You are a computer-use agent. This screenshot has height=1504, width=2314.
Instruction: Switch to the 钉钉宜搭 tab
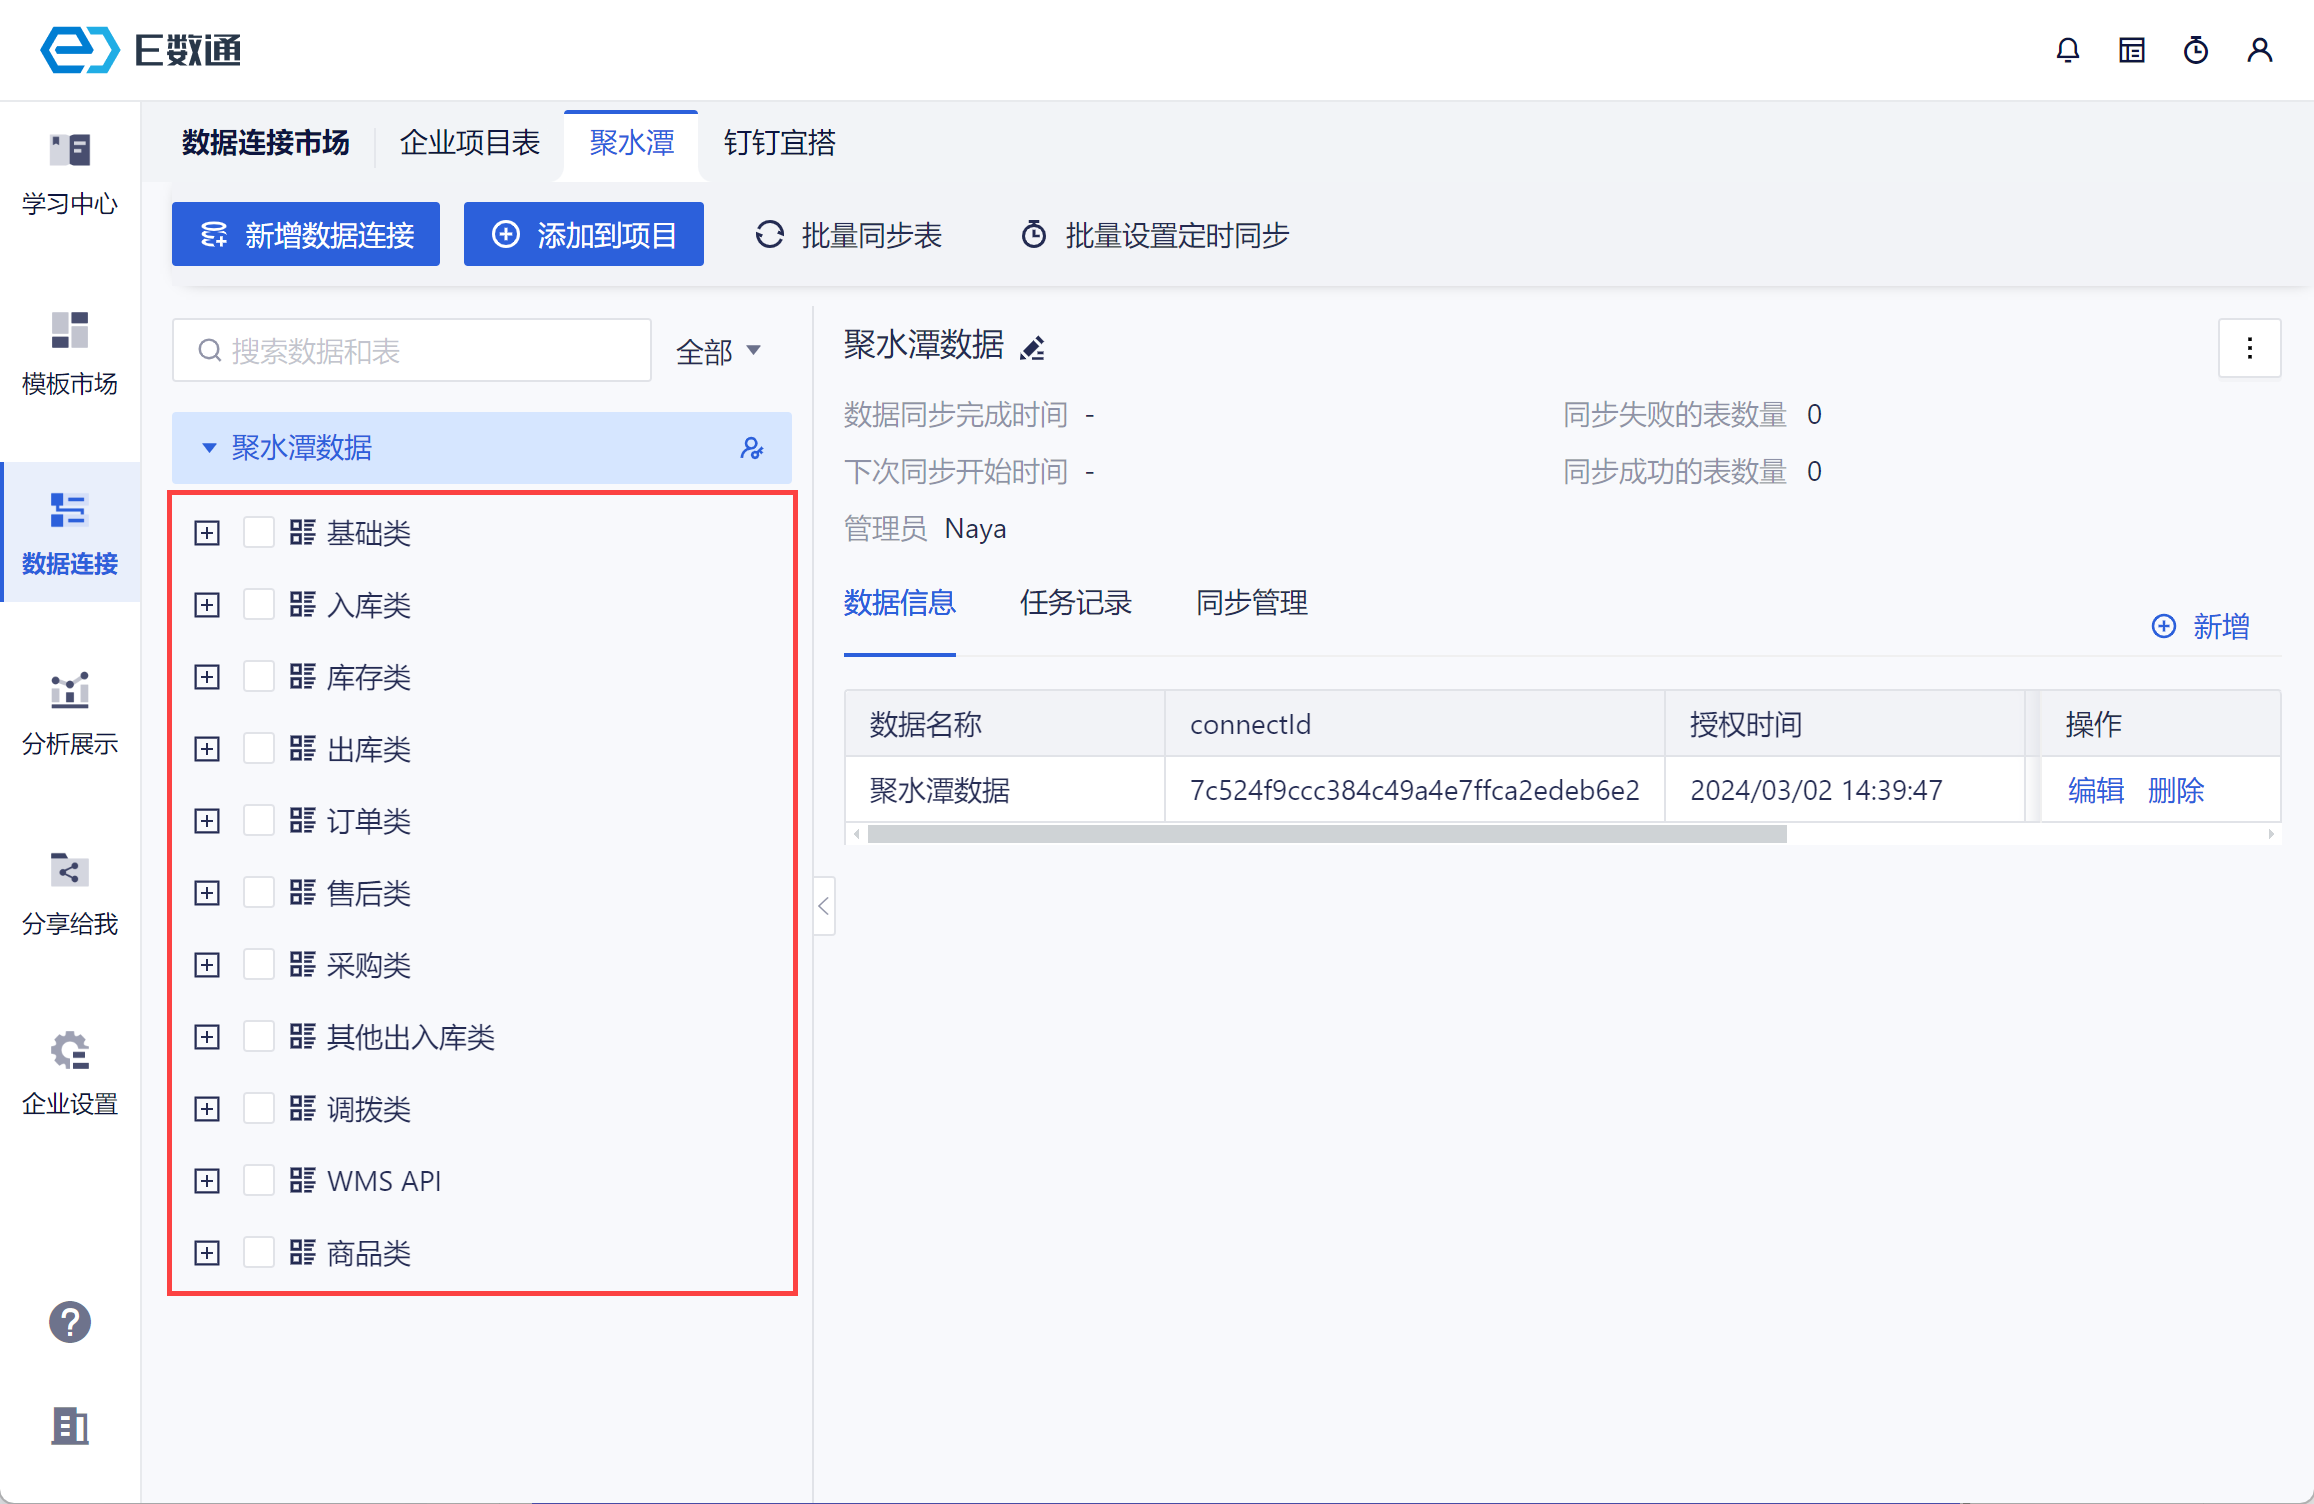779,143
